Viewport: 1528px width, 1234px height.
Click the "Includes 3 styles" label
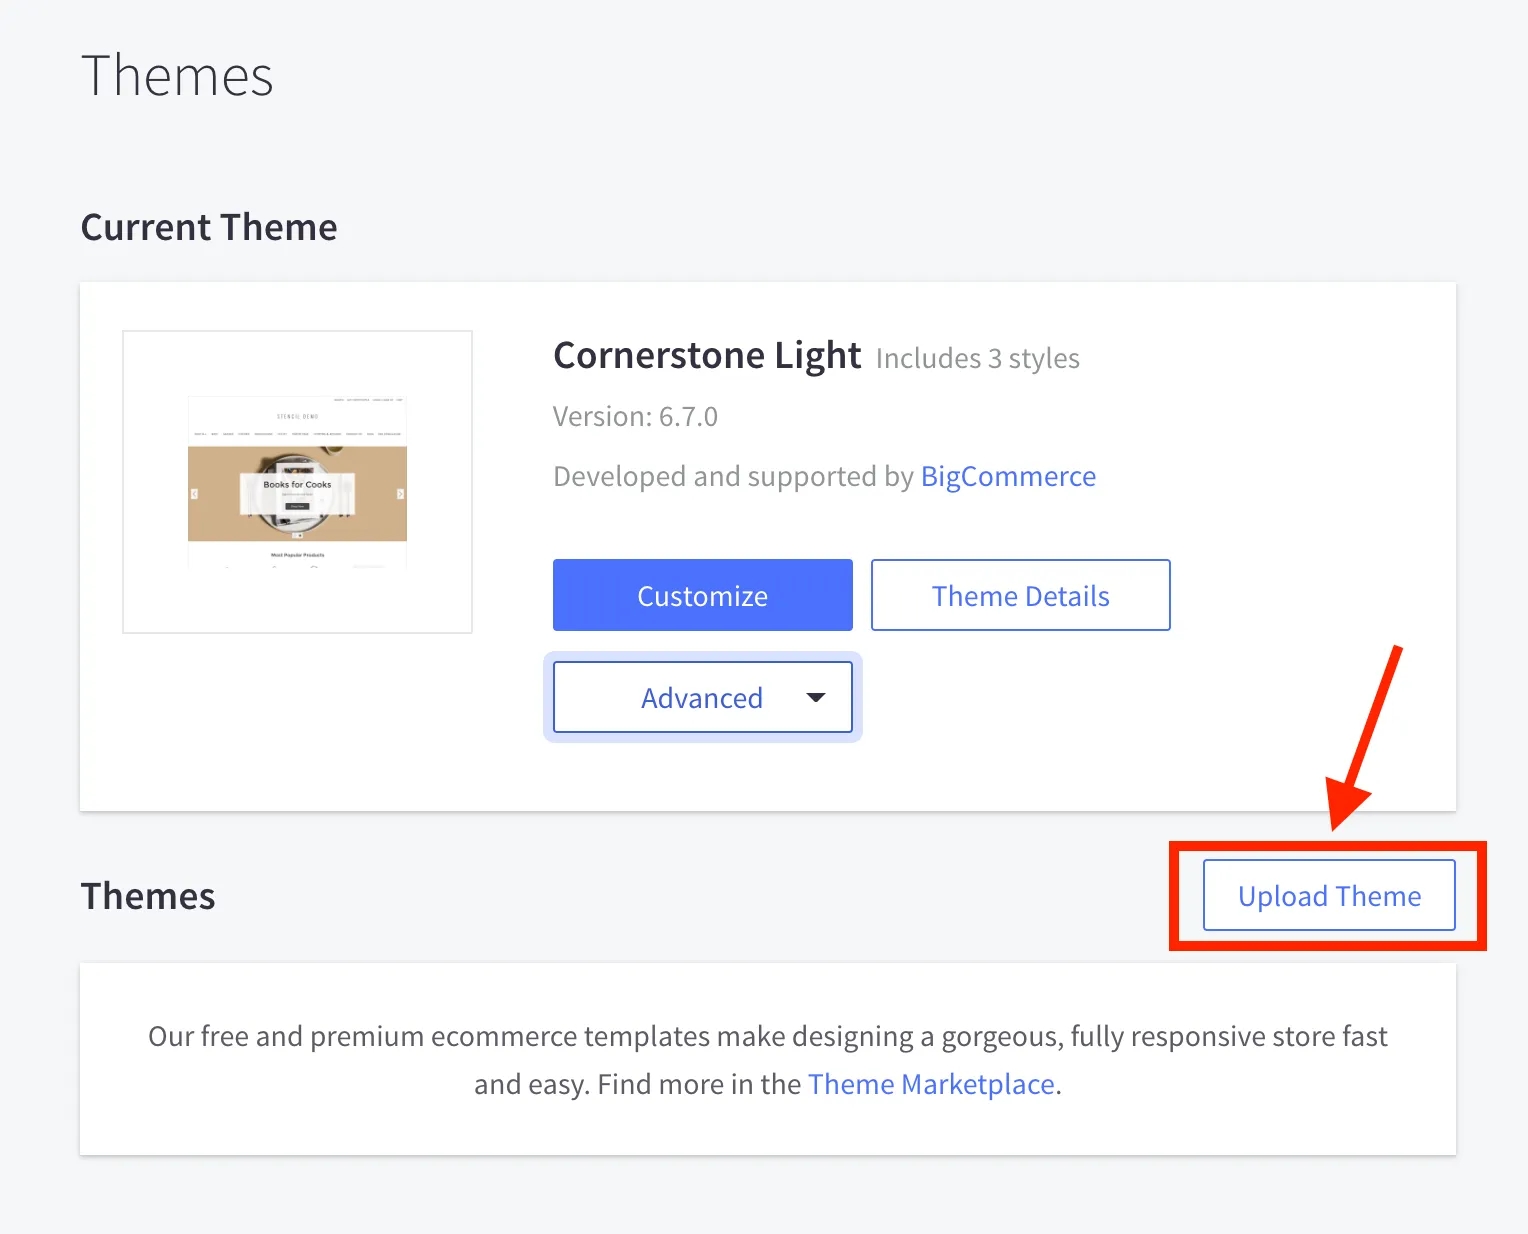coord(977,359)
